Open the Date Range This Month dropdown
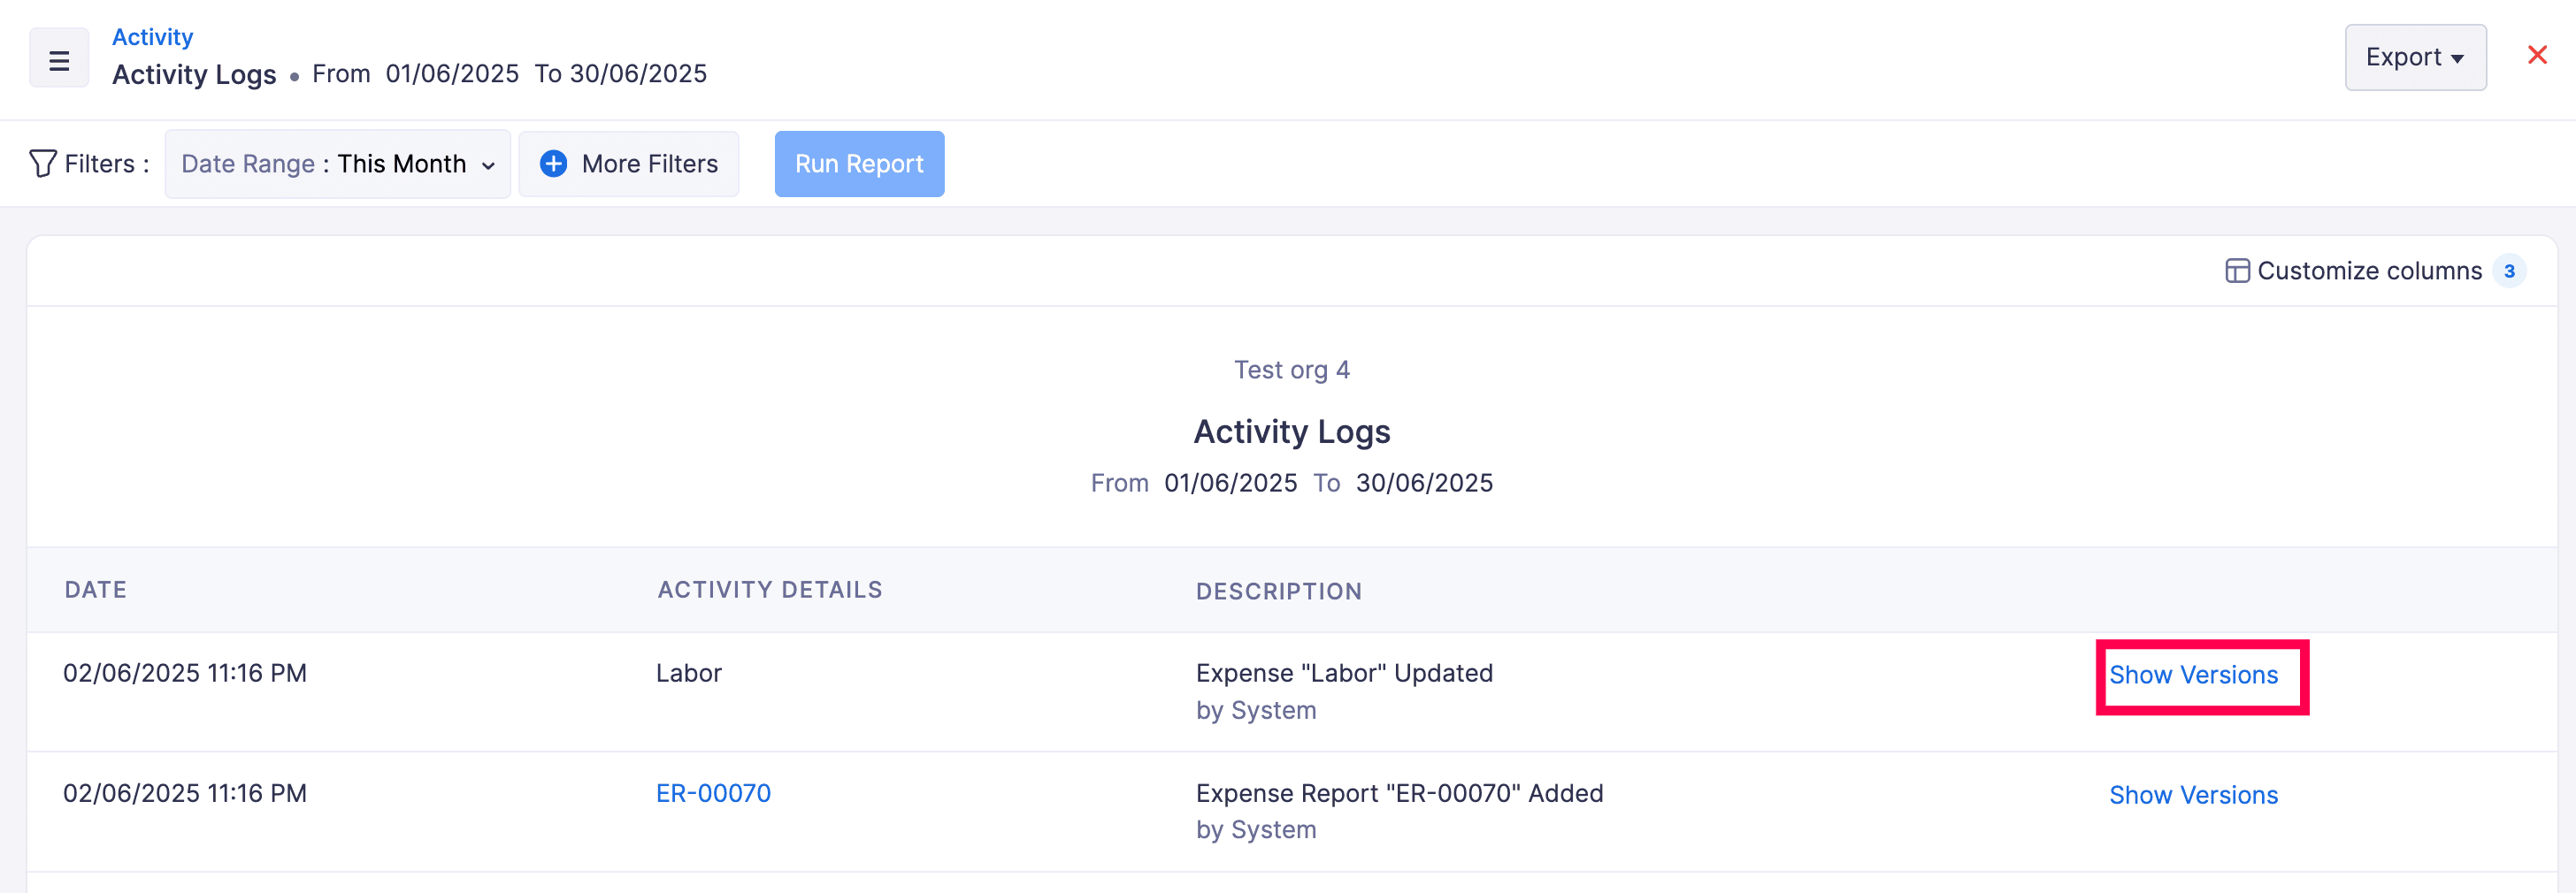Viewport: 2576px width, 893px height. [337, 163]
